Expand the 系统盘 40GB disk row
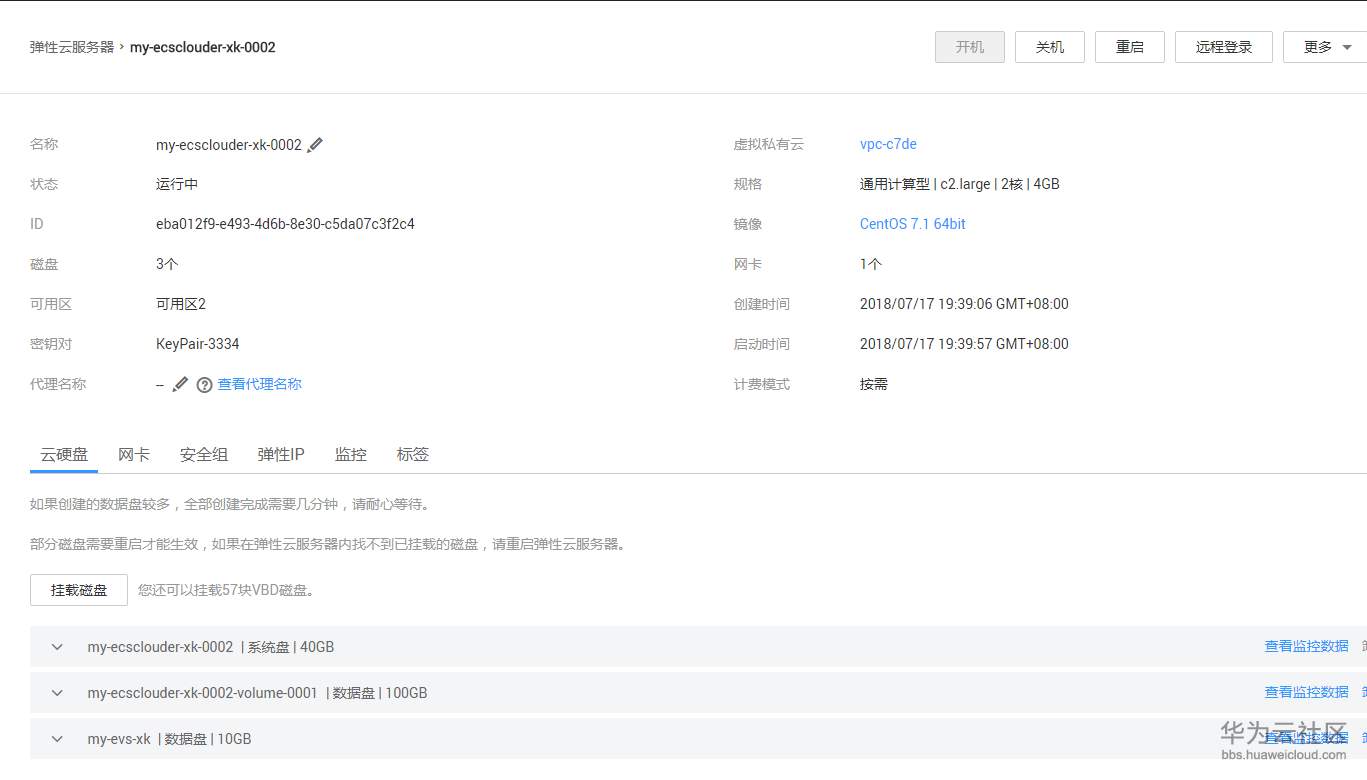This screenshot has height=780, width=1367. (56, 646)
